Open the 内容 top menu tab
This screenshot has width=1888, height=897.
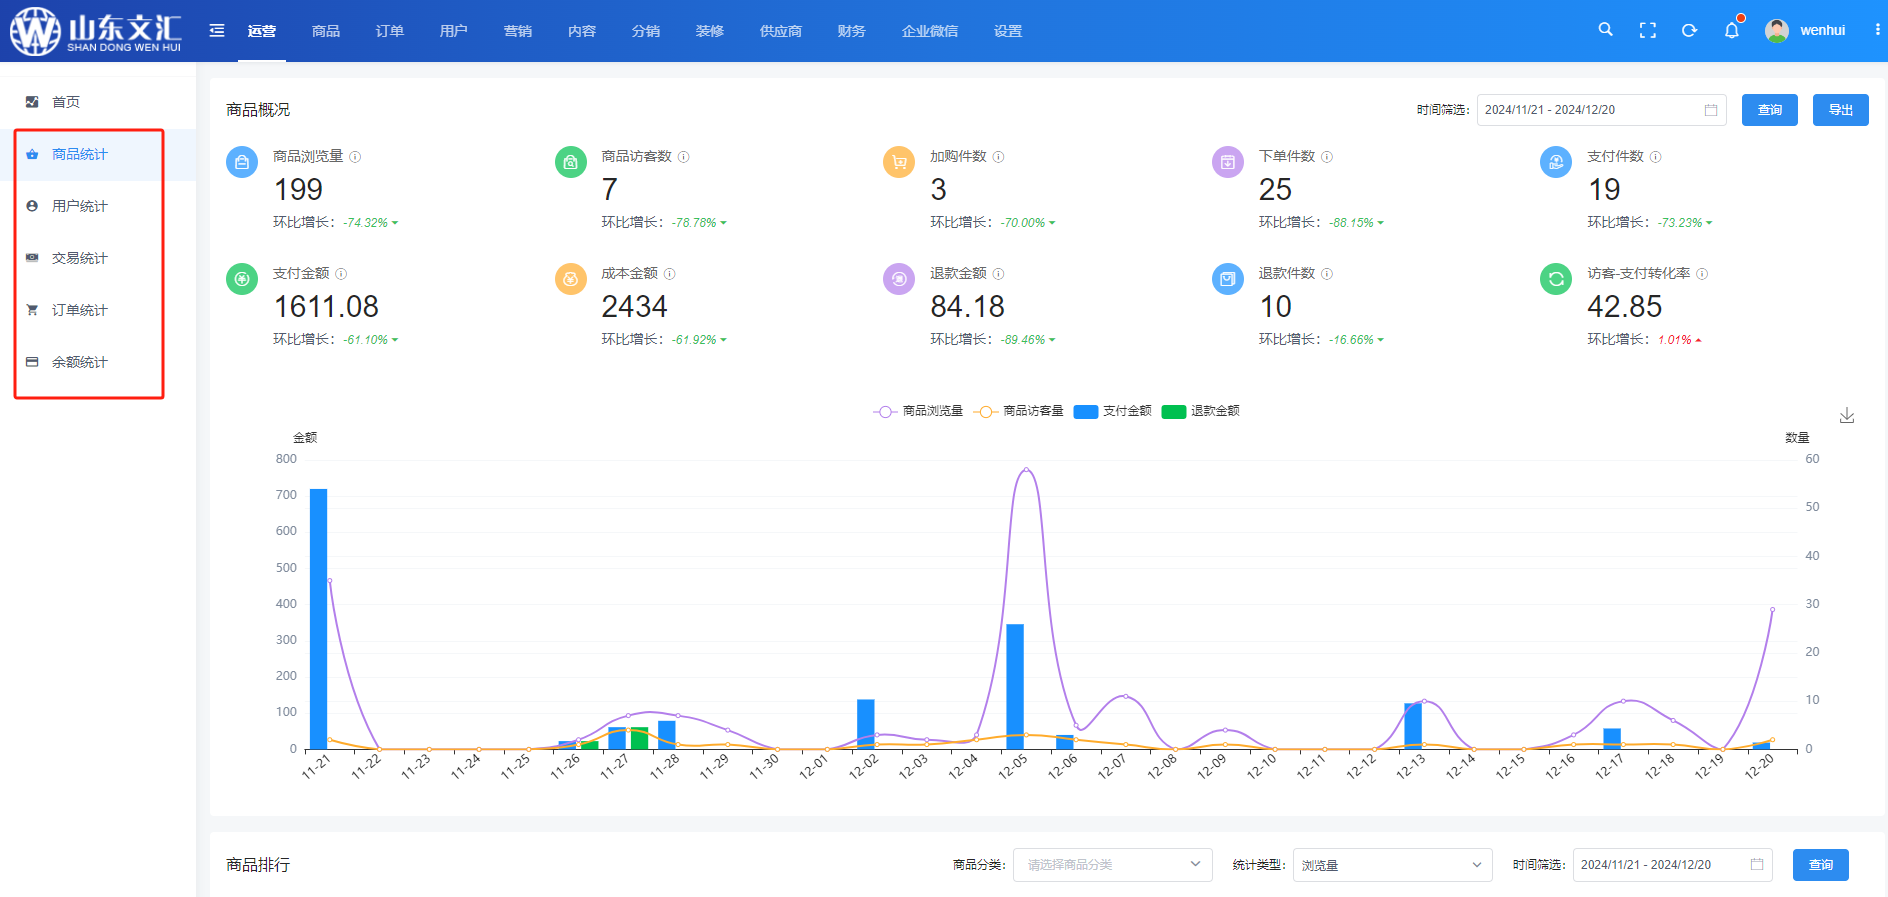[x=582, y=31]
